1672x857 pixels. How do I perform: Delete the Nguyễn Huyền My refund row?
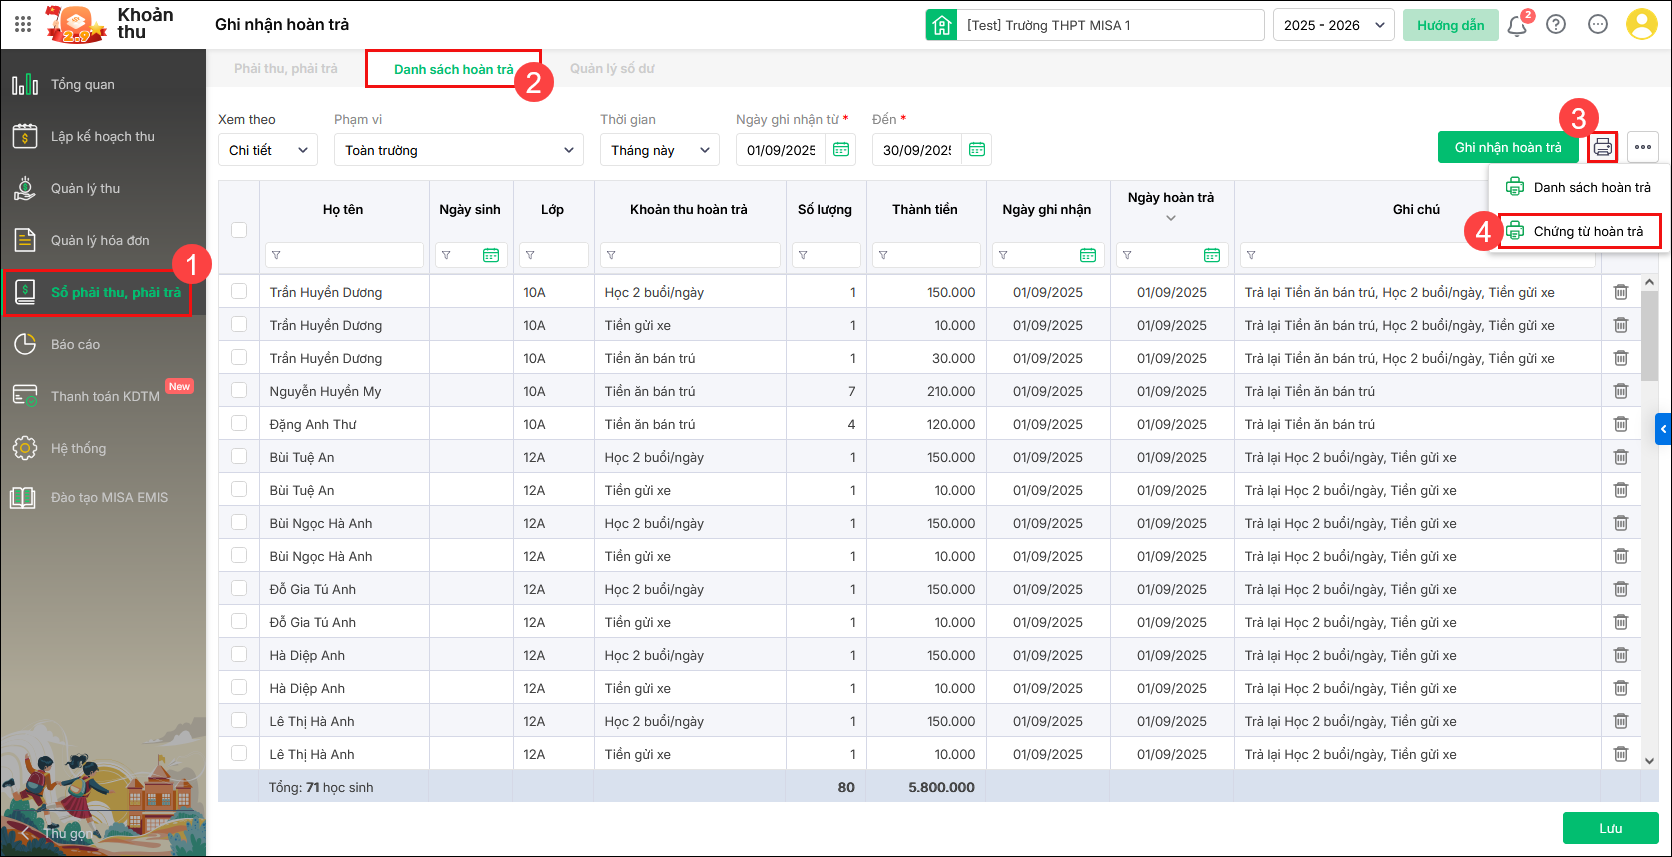click(x=1620, y=391)
